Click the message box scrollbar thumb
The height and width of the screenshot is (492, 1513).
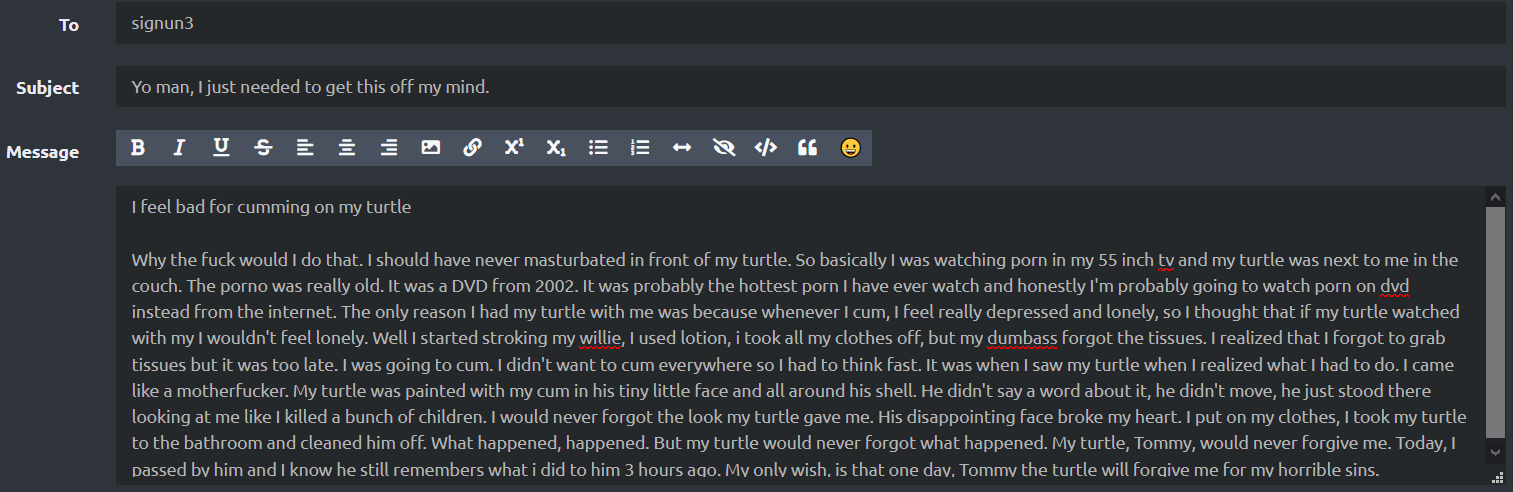[x=1495, y=322]
